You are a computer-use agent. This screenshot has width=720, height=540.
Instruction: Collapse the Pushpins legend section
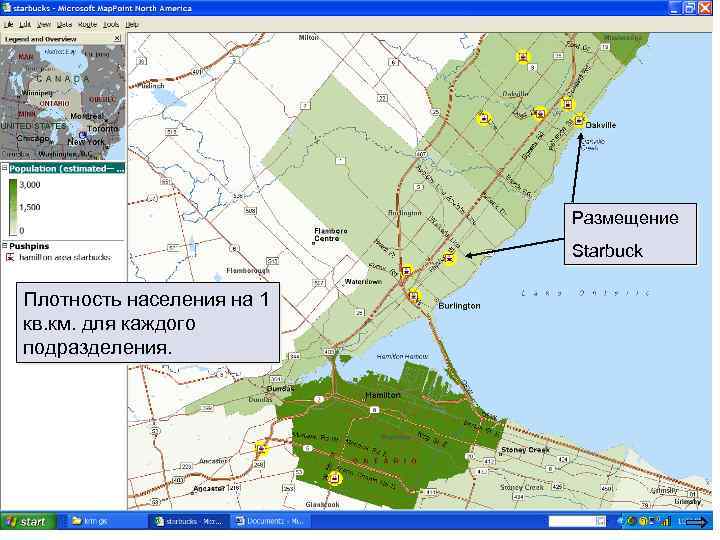(x=5, y=246)
